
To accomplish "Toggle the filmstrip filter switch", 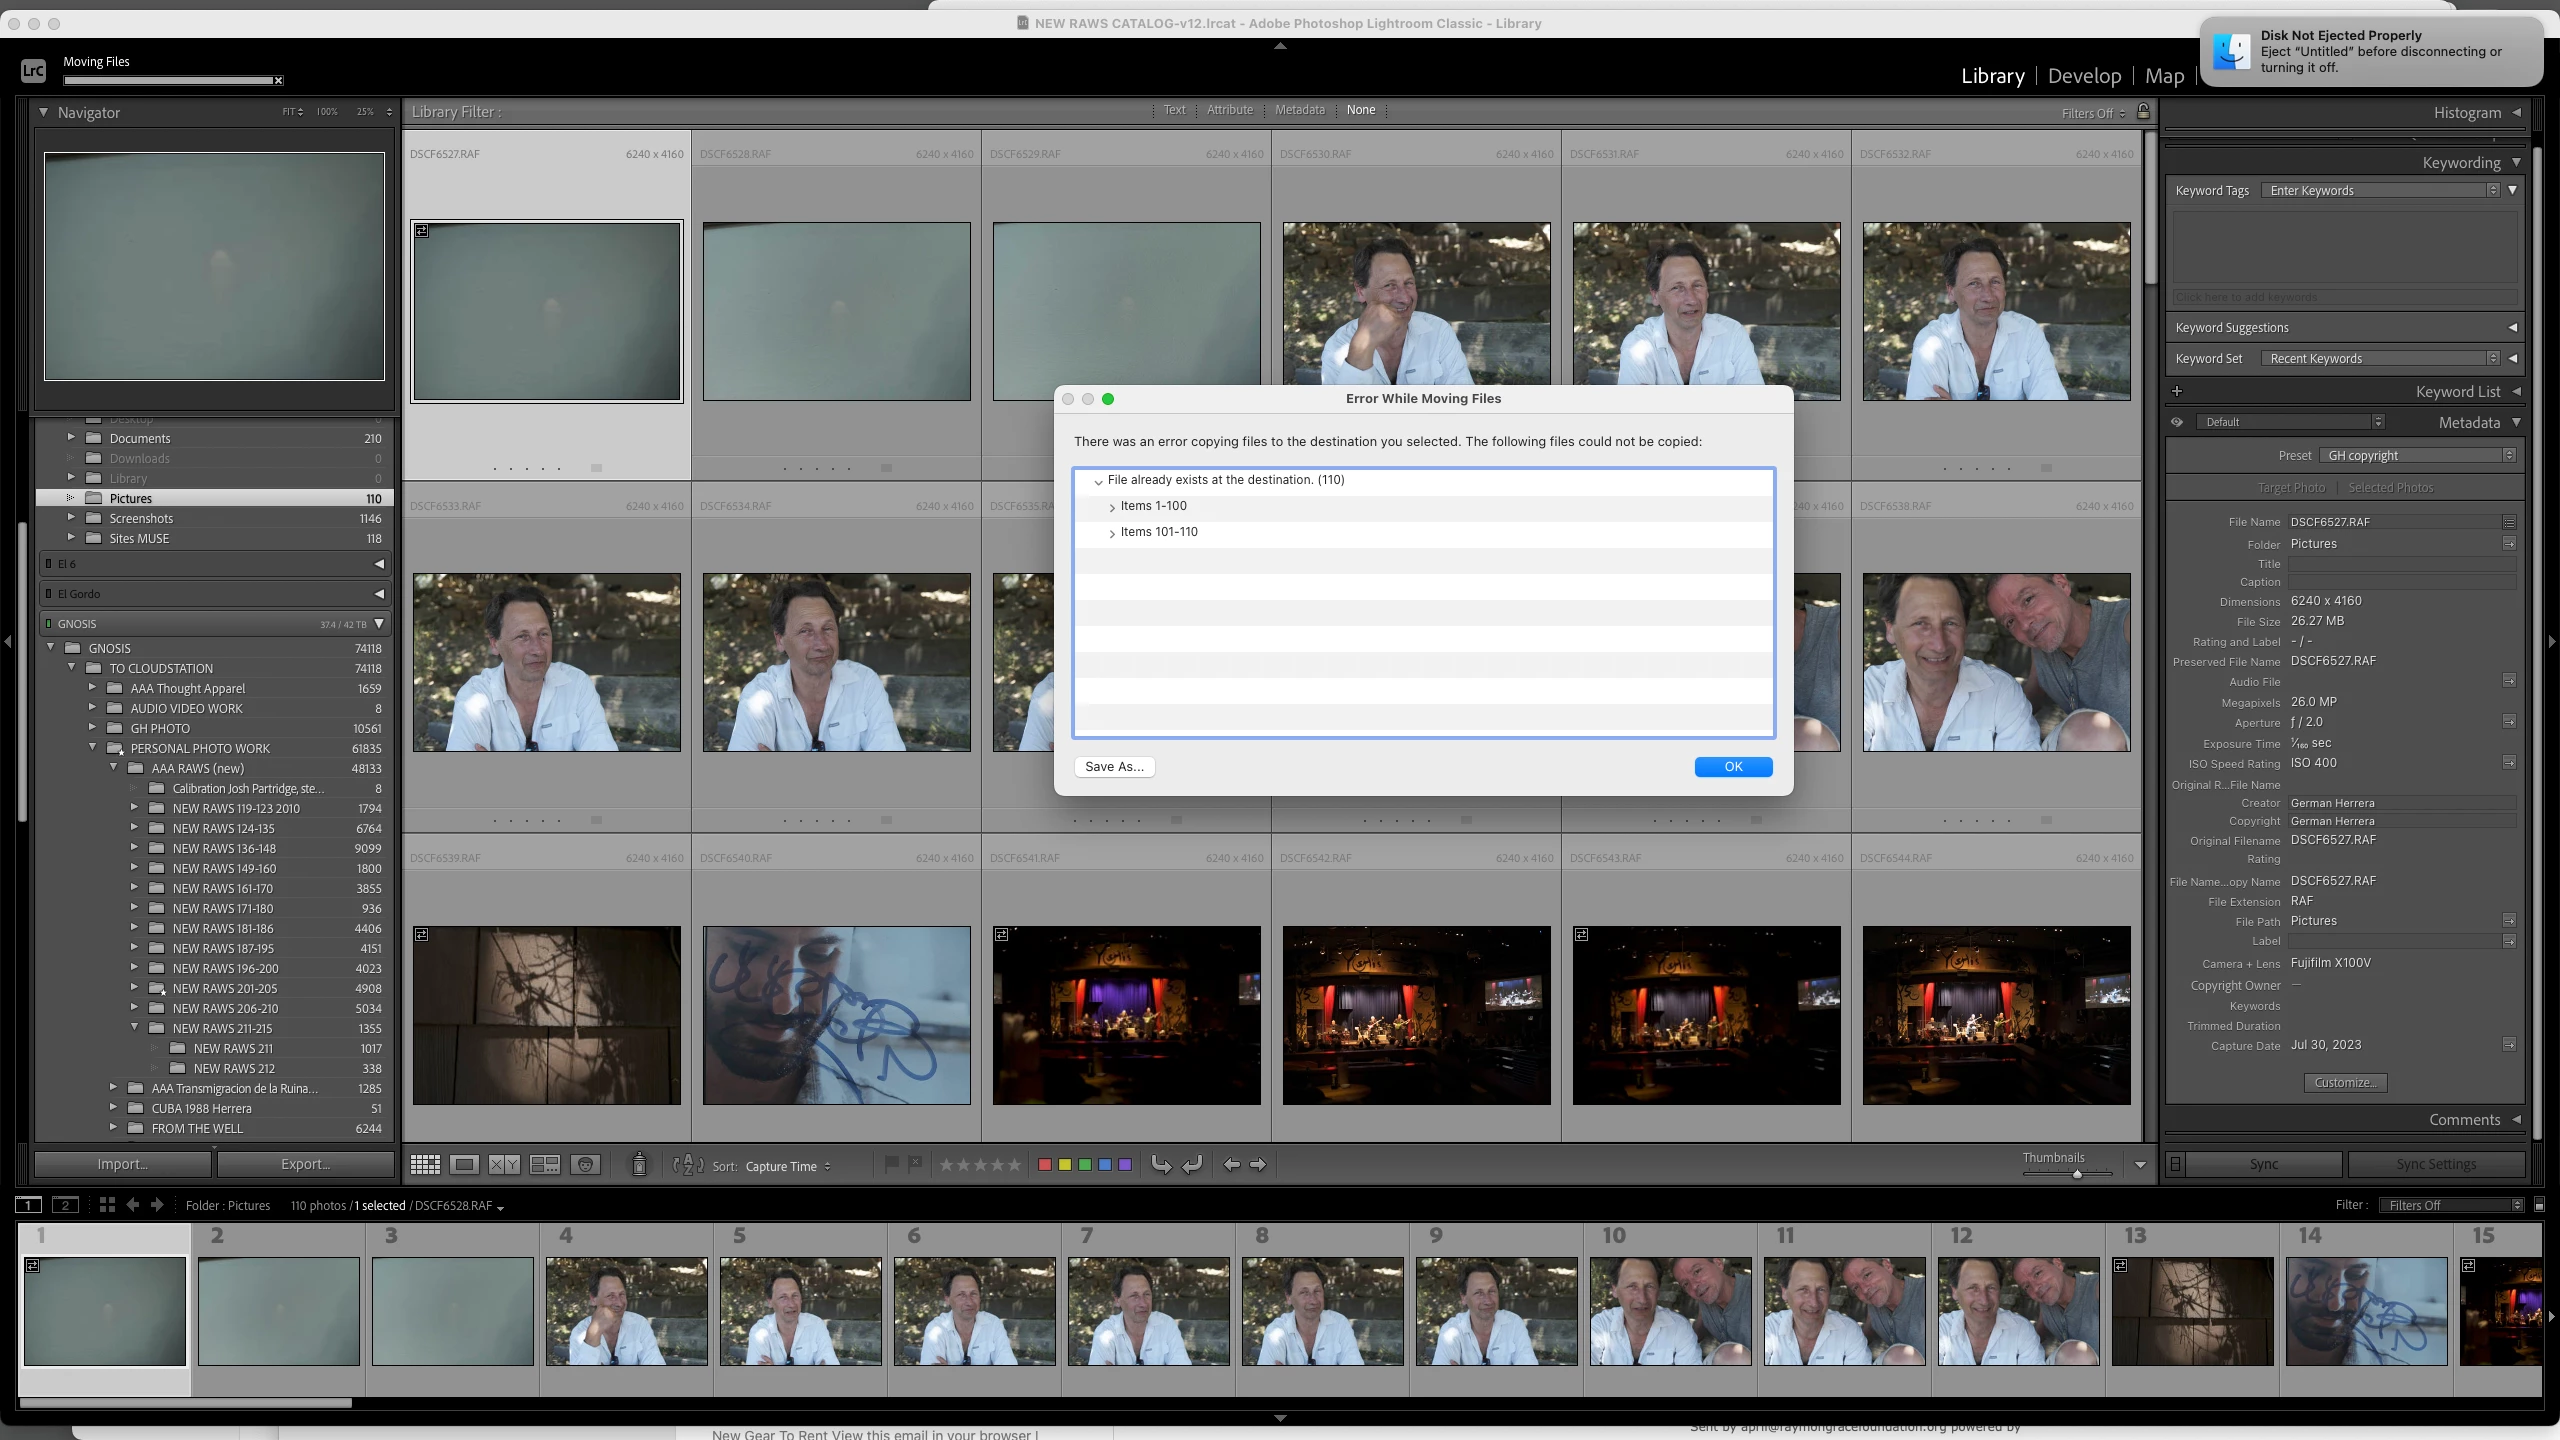I will (2539, 1205).
